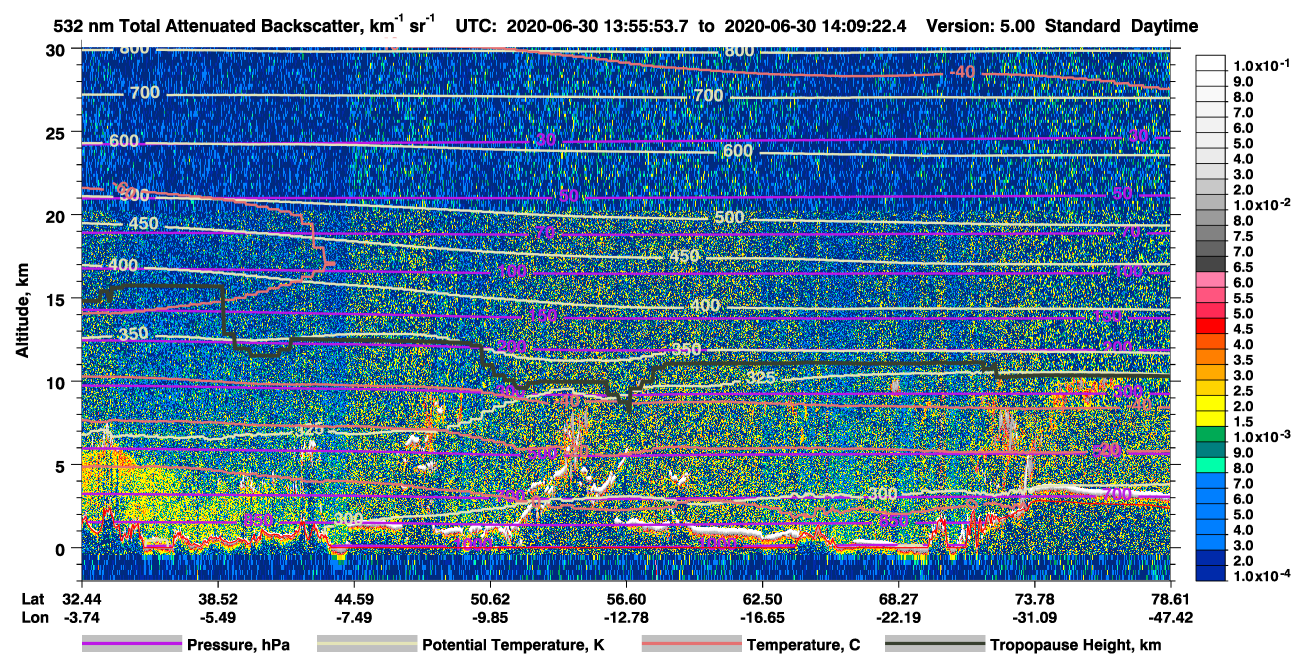Screen dimensions: 1300x667
Task: Click longitude value '-12.78'
Action: pyautogui.click(x=626, y=618)
